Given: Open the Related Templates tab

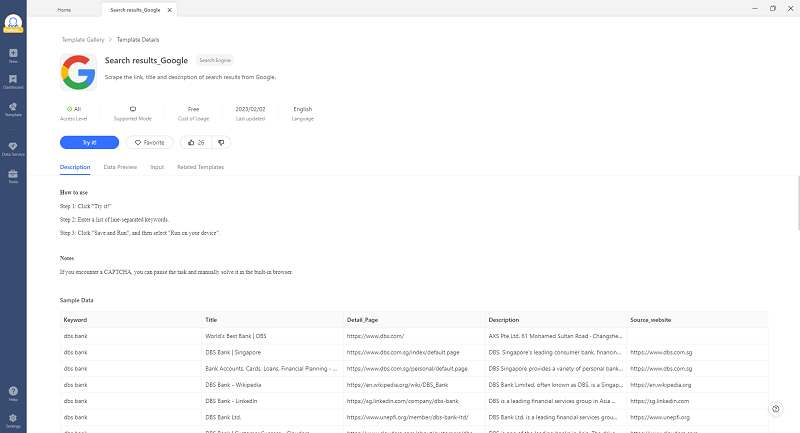Looking at the screenshot, I should click(x=201, y=167).
